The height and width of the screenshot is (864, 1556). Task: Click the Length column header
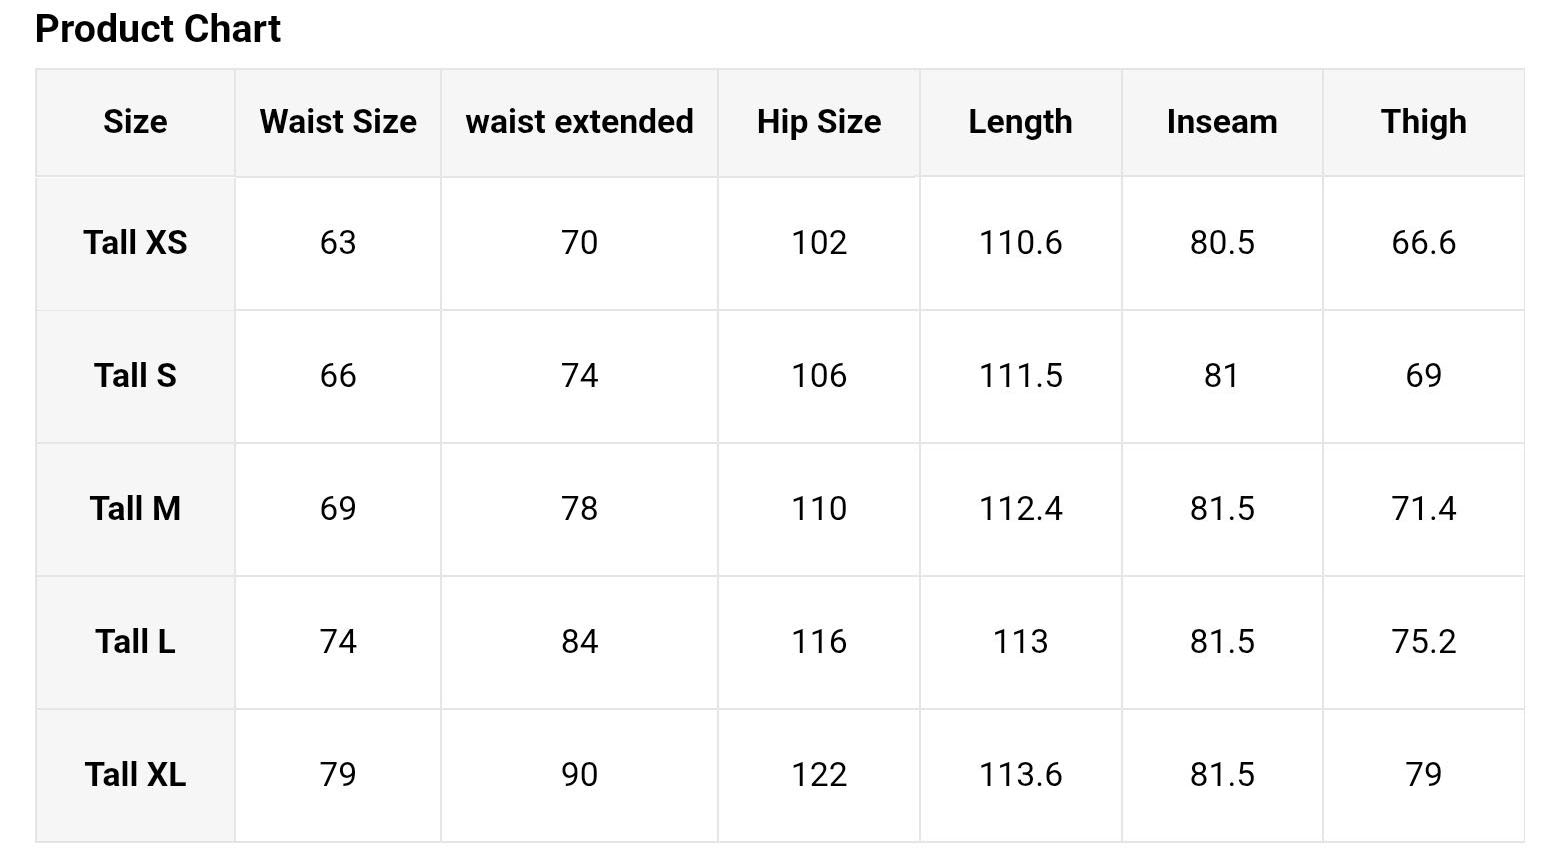pos(1020,122)
